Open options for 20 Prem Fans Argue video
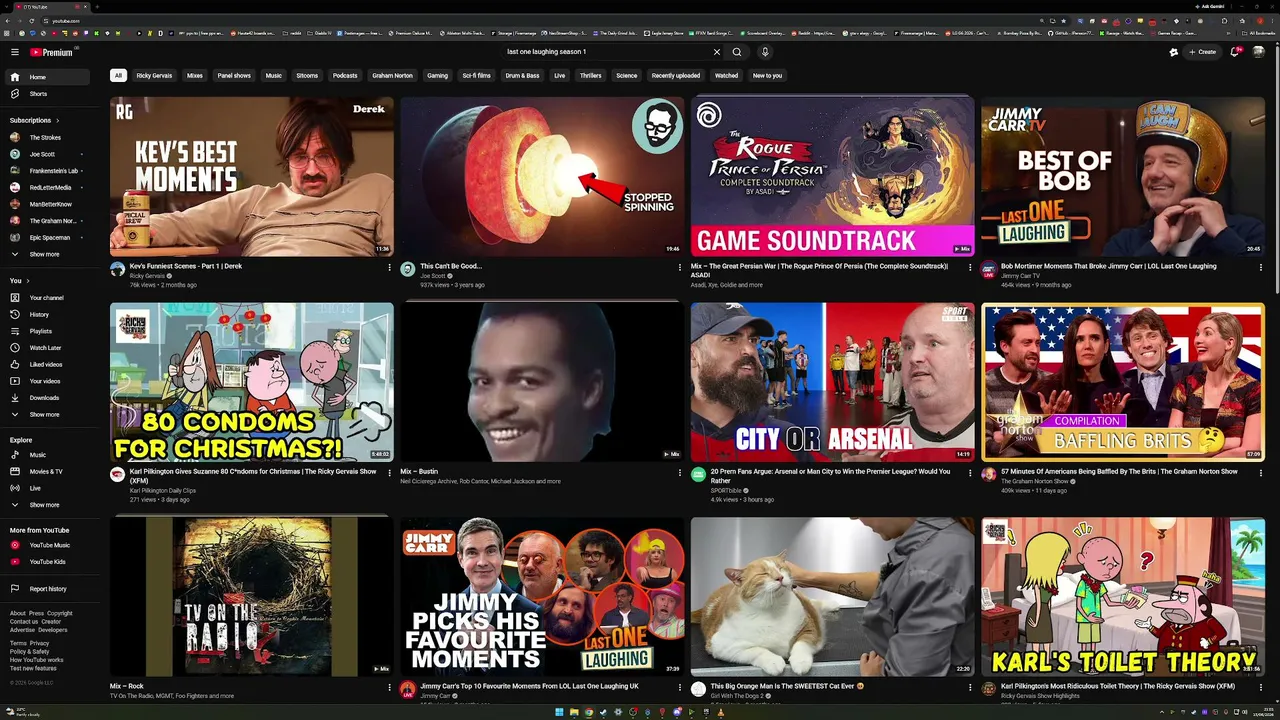The height and width of the screenshot is (720, 1280). click(x=970, y=472)
